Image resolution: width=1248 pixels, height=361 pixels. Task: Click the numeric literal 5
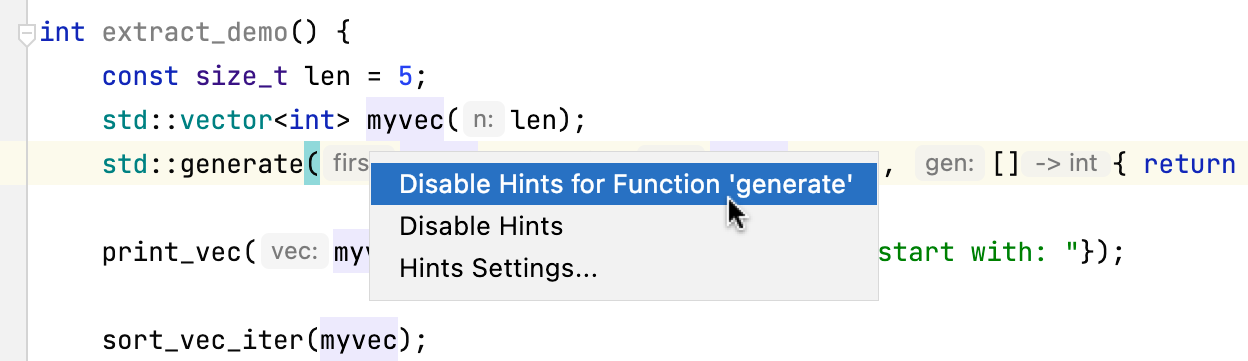(x=405, y=77)
